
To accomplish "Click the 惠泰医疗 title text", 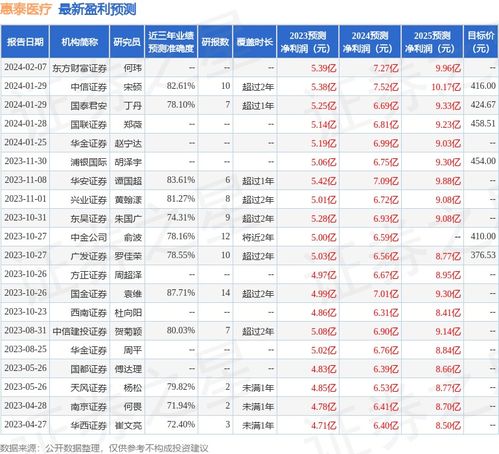I will coord(26,9).
